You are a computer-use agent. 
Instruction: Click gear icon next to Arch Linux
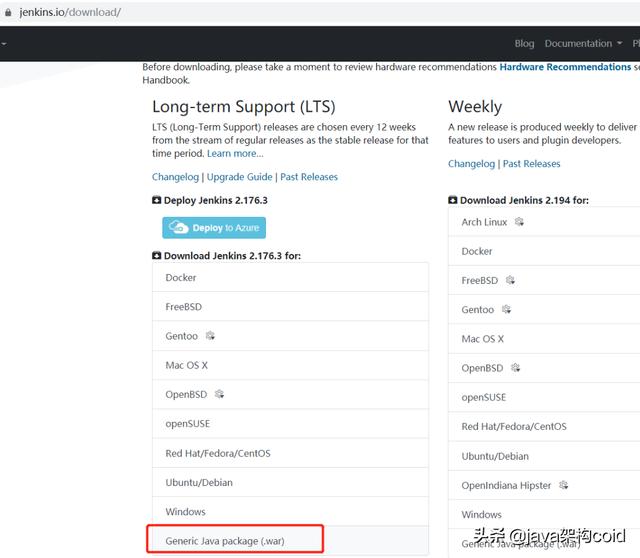(x=519, y=222)
